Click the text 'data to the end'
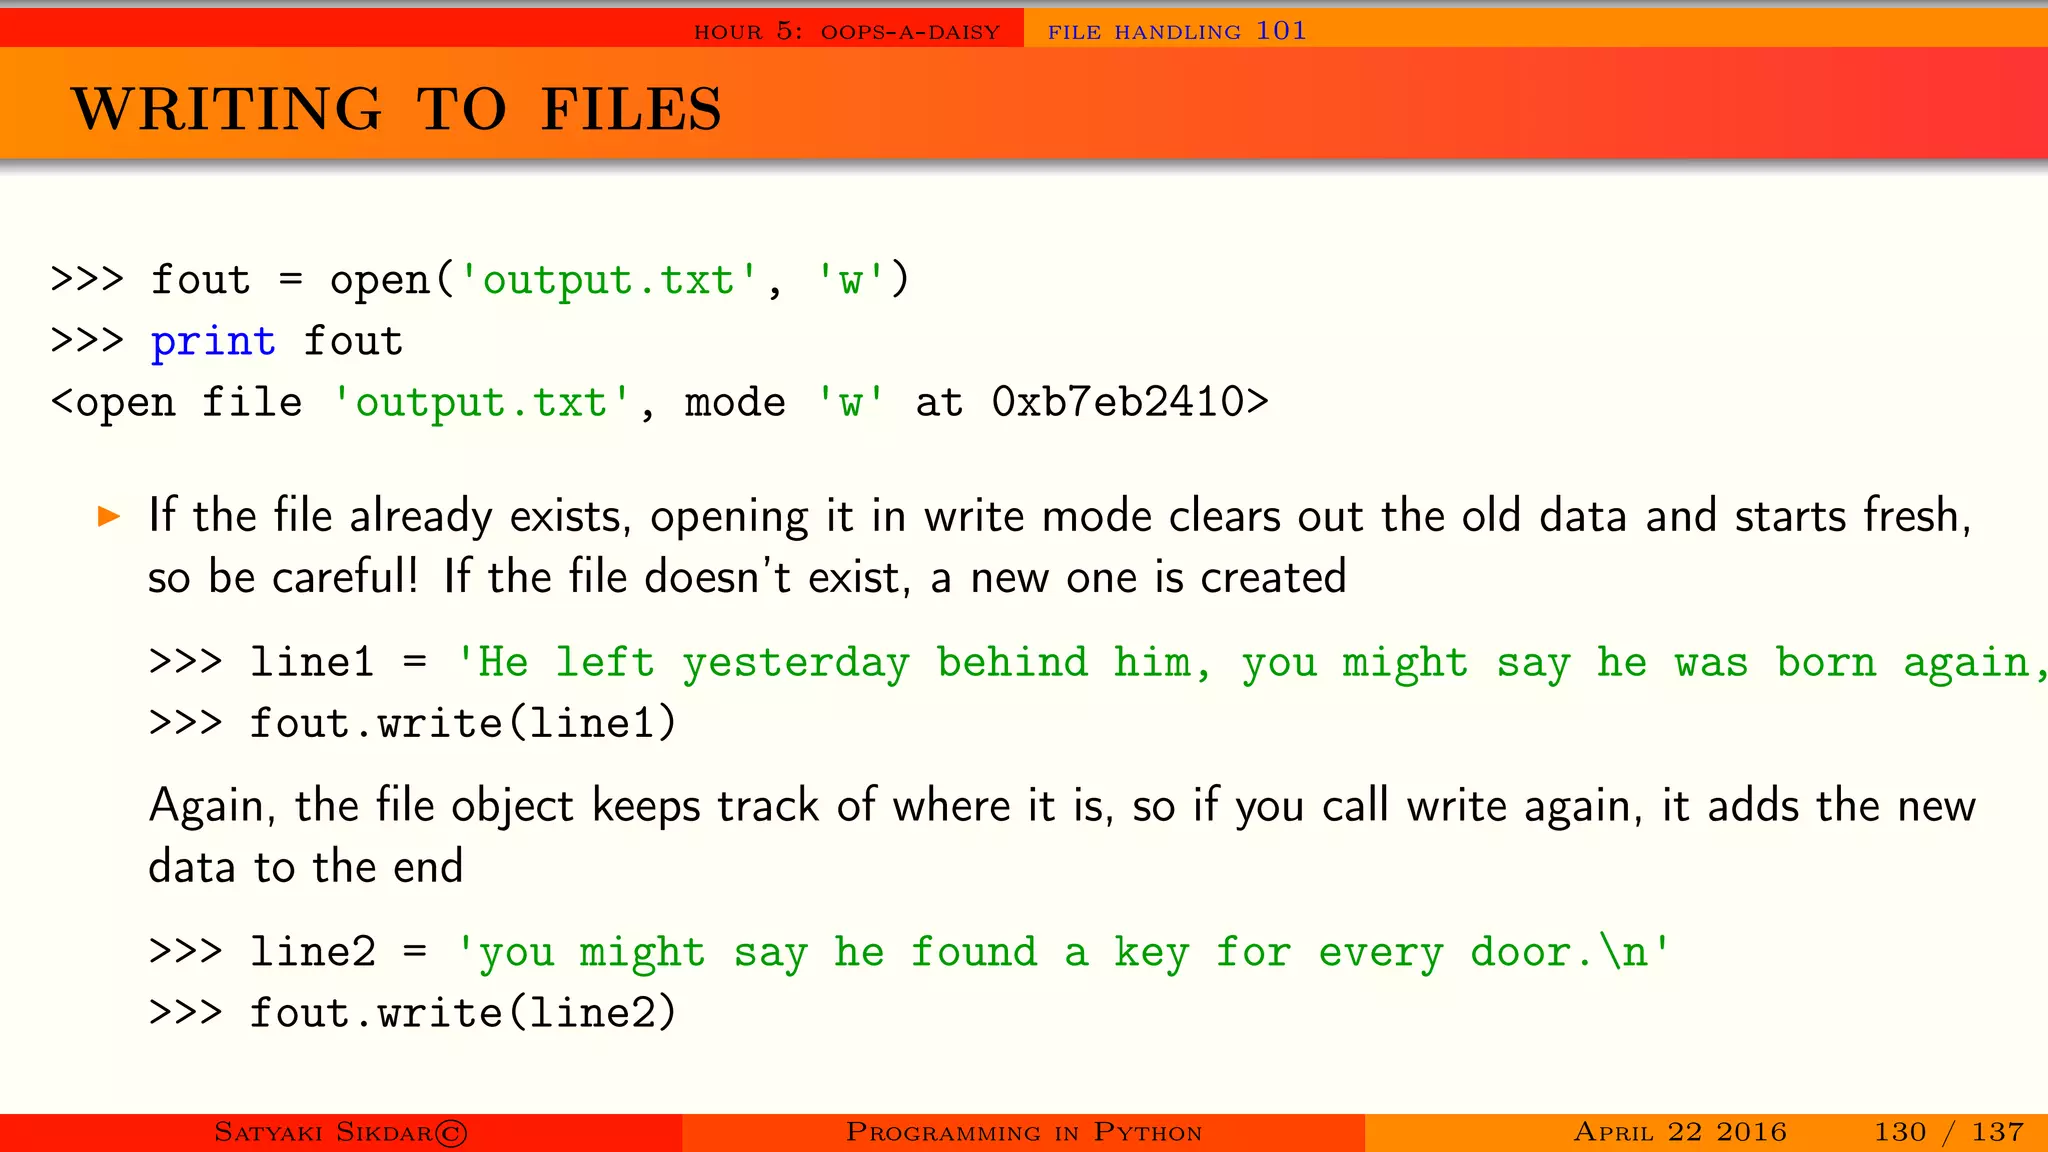Viewport: 2048px width, 1152px height. pyautogui.click(x=306, y=866)
